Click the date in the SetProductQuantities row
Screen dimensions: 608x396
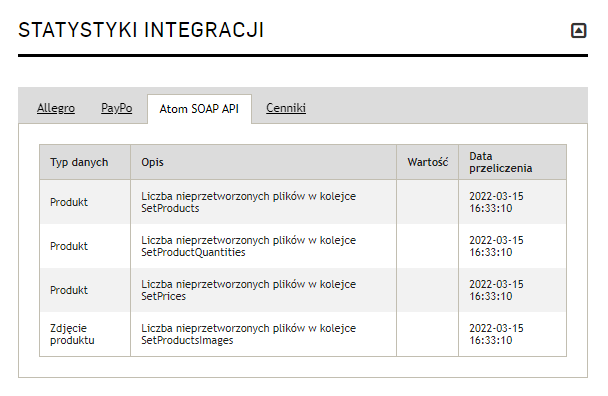click(x=496, y=246)
